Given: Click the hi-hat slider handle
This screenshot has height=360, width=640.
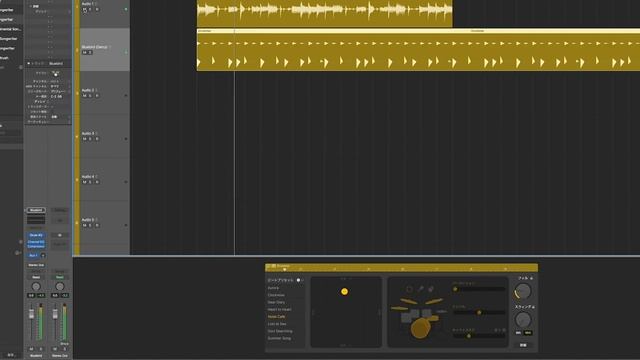Looking at the screenshot, I should click(479, 313).
